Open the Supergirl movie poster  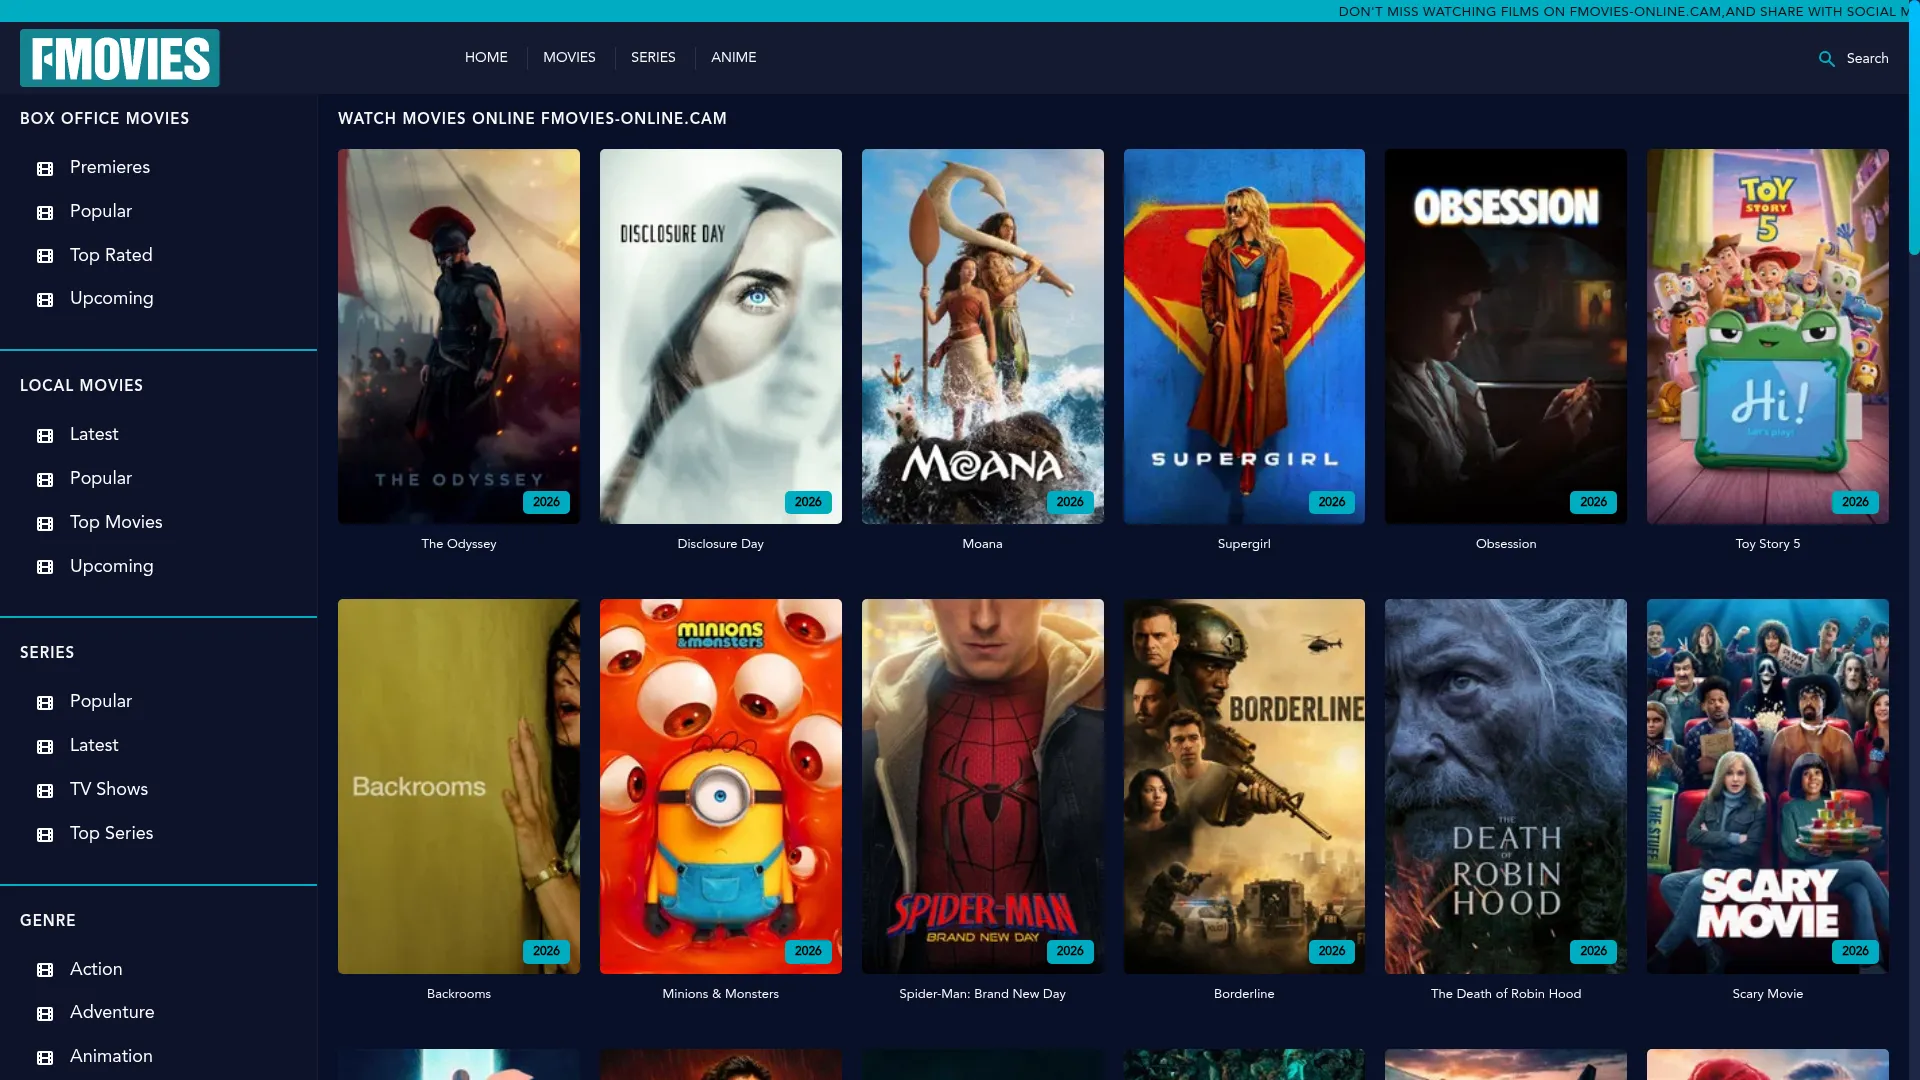pyautogui.click(x=1244, y=336)
